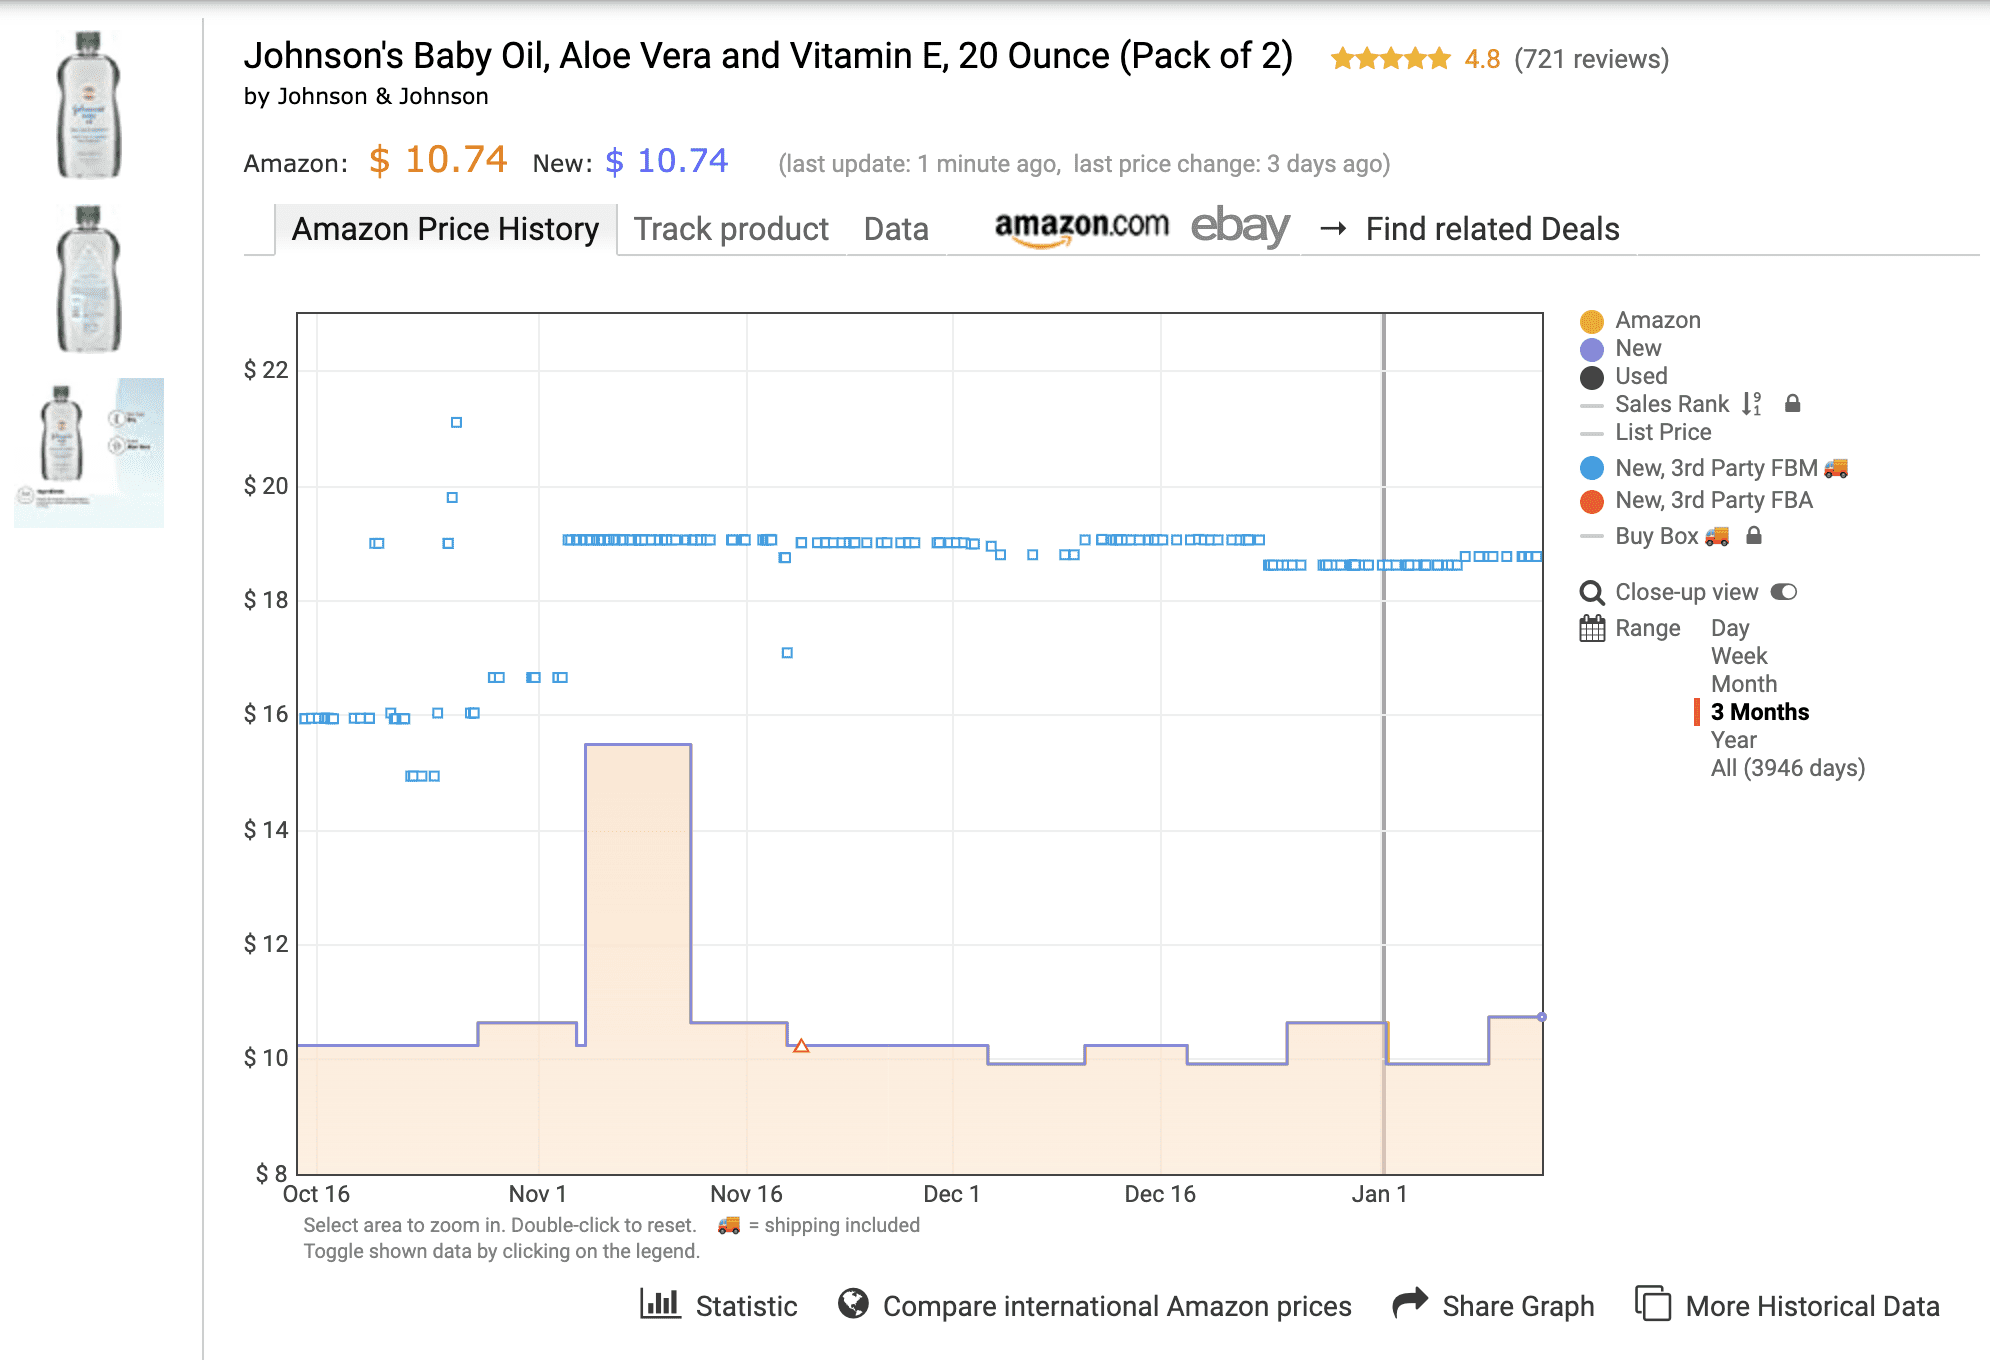The width and height of the screenshot is (1990, 1360).
Task: Switch to the Track product tab
Action: (731, 228)
